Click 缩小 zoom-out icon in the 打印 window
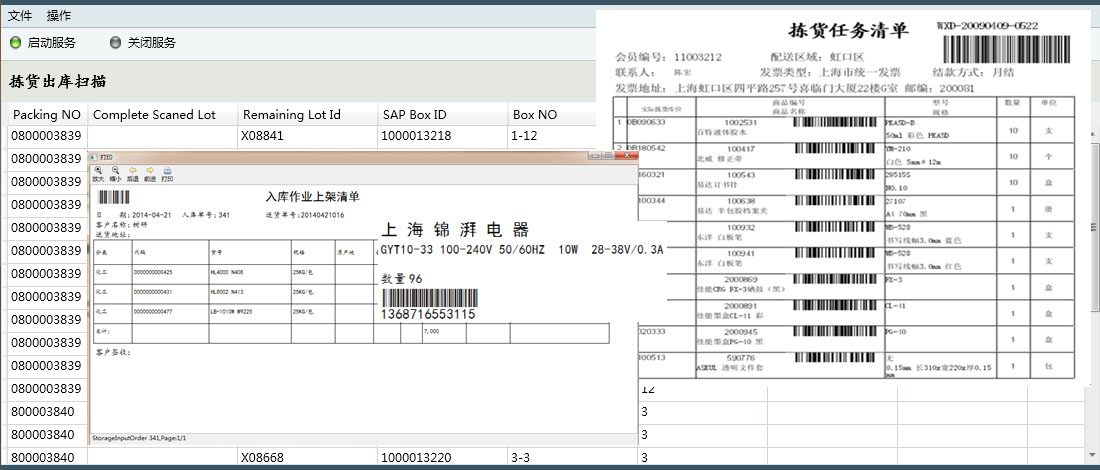The height and width of the screenshot is (470, 1100). pyautogui.click(x=116, y=174)
